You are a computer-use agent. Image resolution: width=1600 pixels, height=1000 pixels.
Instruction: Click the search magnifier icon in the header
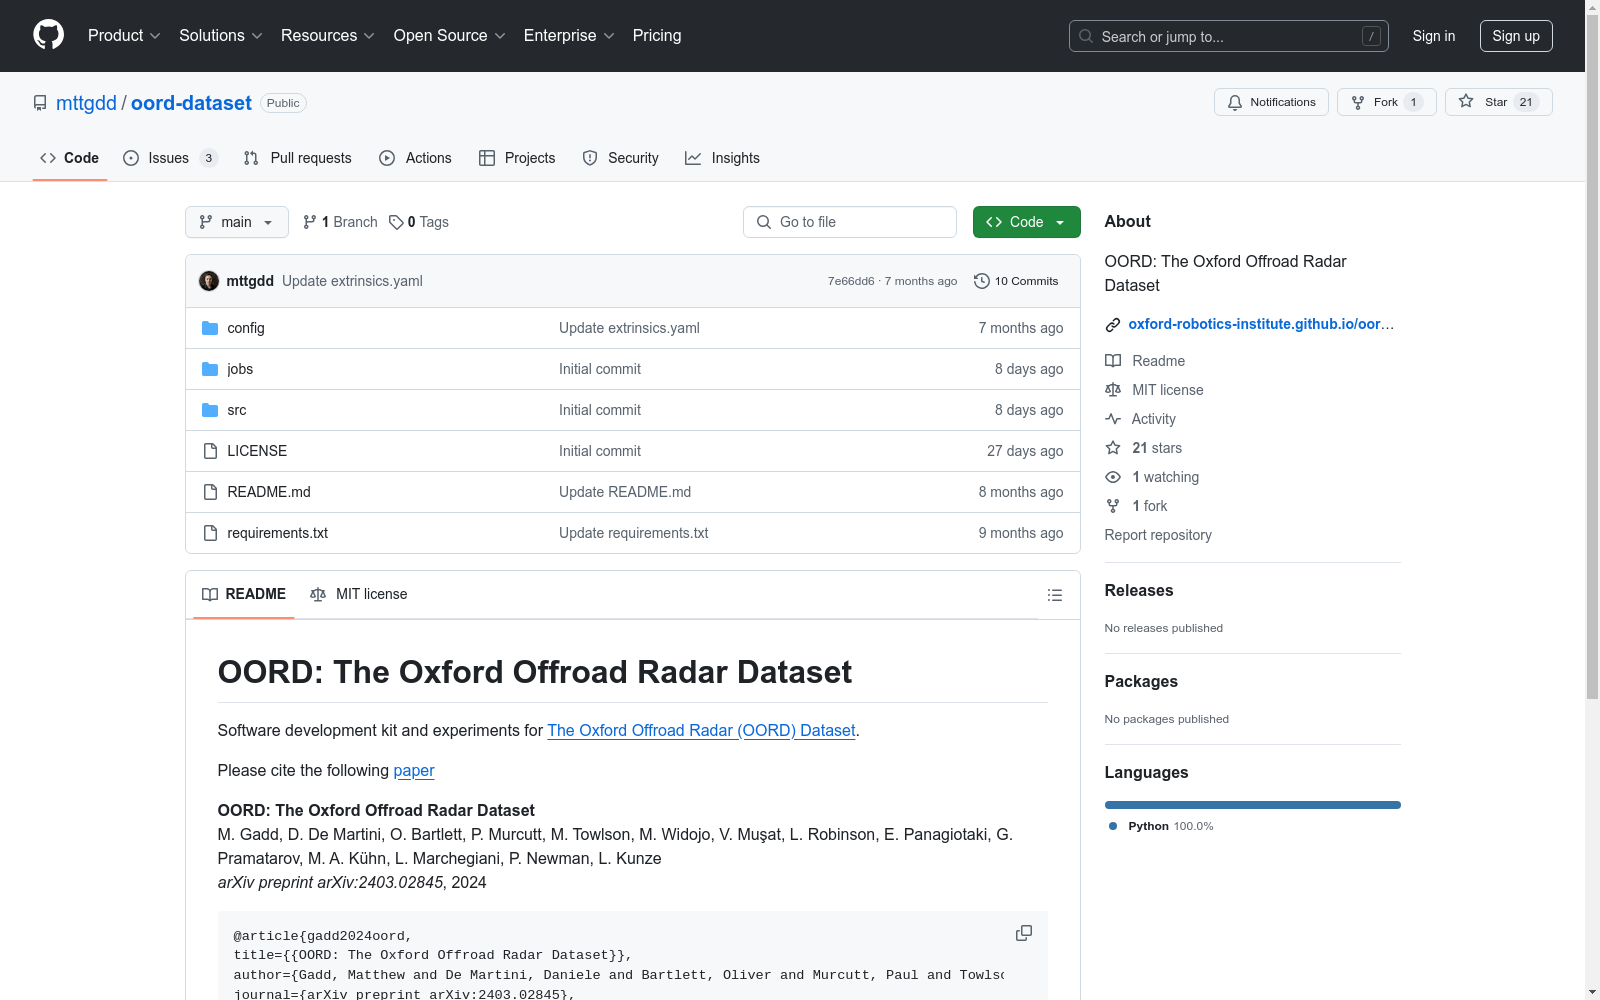1086,36
